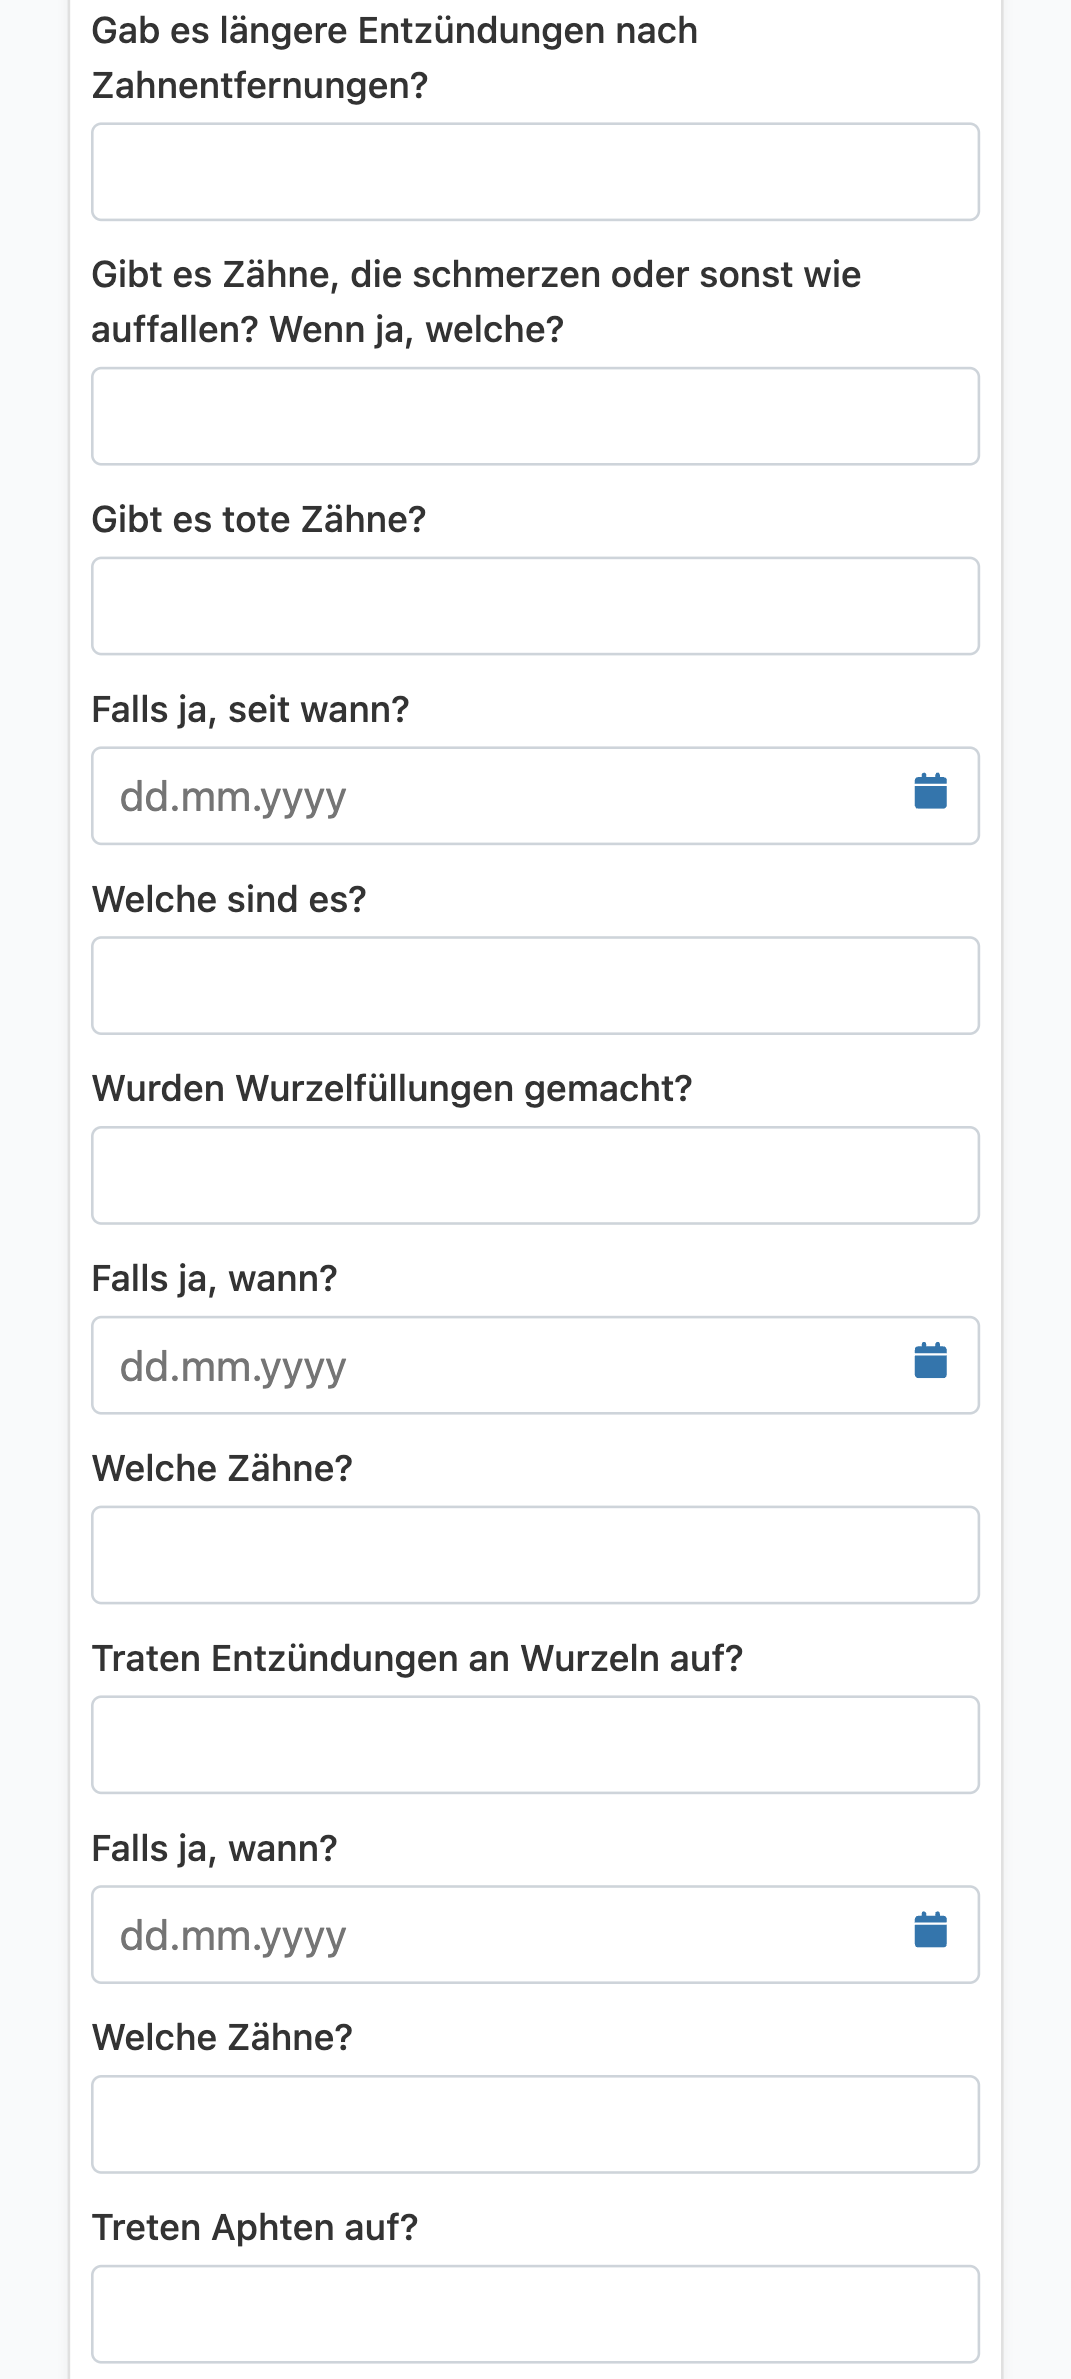Select date field below 'Wurden Wurzelfüllungen gemacht?'
The image size is (1071, 2379).
pyautogui.click(x=535, y=1365)
